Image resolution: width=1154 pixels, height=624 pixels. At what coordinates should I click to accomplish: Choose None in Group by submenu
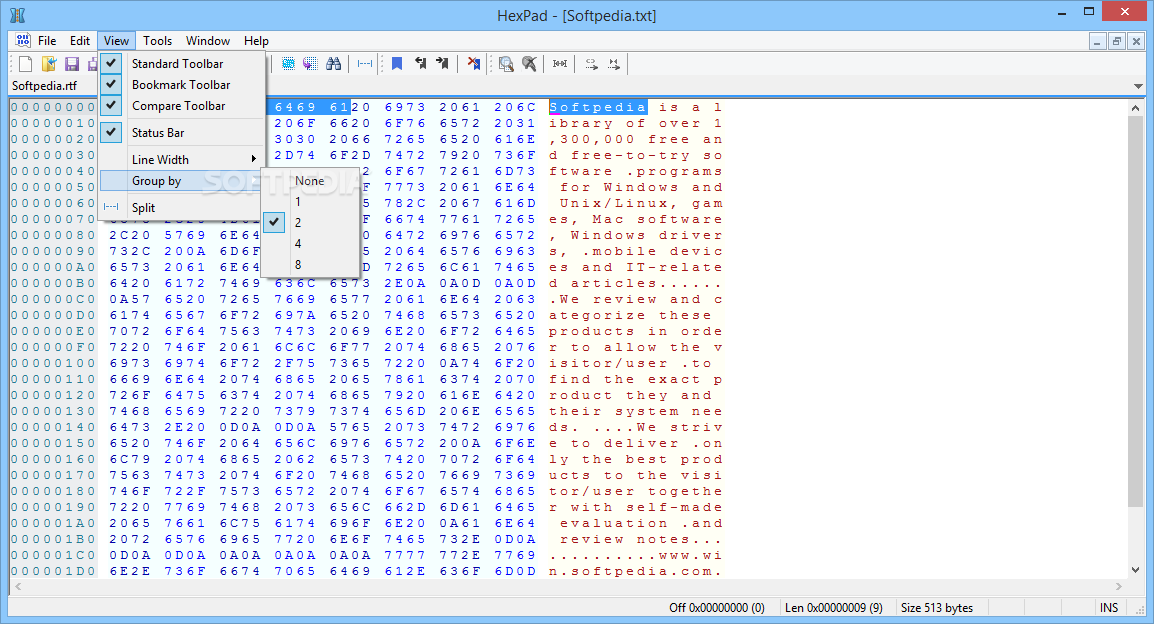point(311,180)
